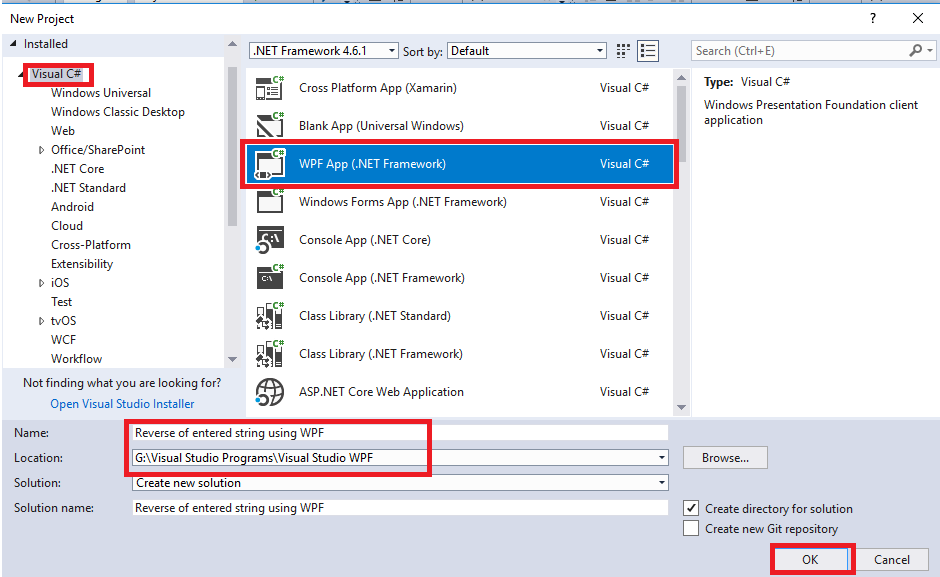Select the Cloud category
The image size is (940, 577).
click(x=67, y=226)
